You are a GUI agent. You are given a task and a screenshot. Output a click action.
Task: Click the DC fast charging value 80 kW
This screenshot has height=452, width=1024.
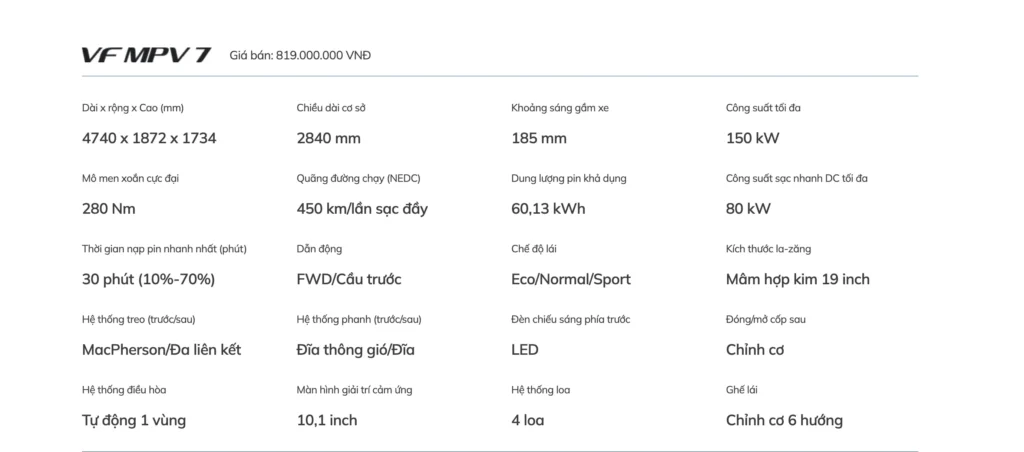748,209
